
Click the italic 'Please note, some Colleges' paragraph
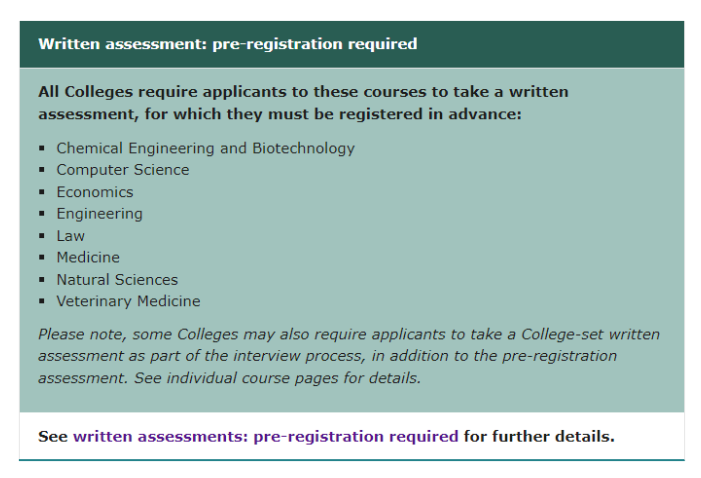[x=348, y=356]
